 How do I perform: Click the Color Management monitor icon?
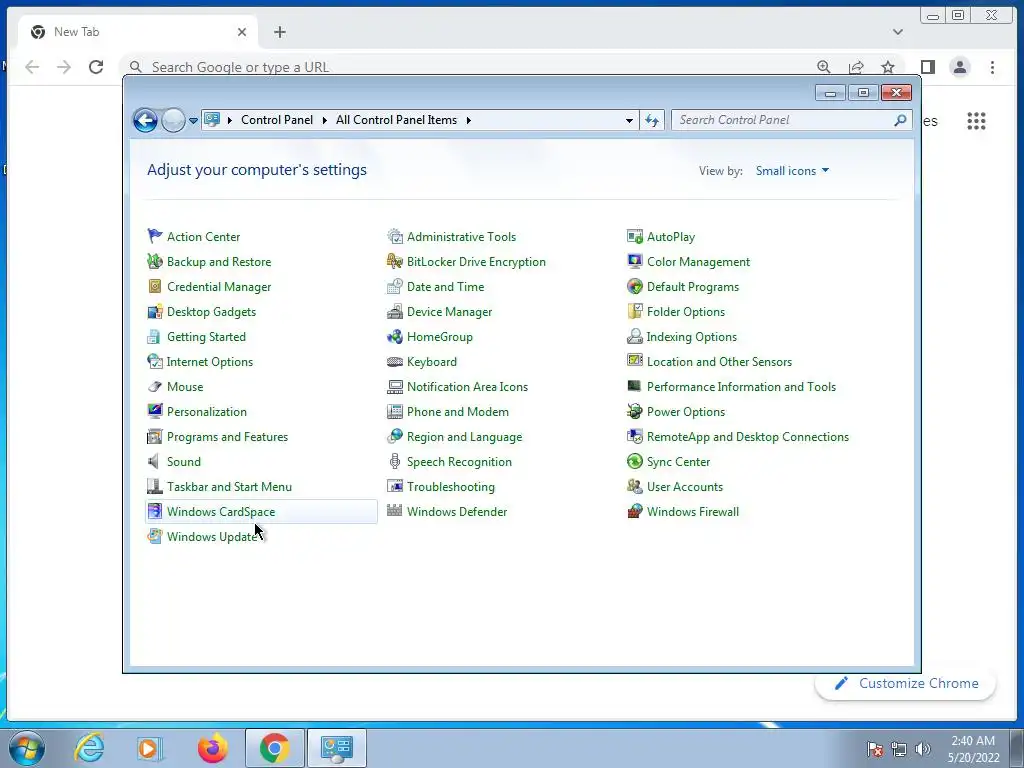(x=635, y=261)
